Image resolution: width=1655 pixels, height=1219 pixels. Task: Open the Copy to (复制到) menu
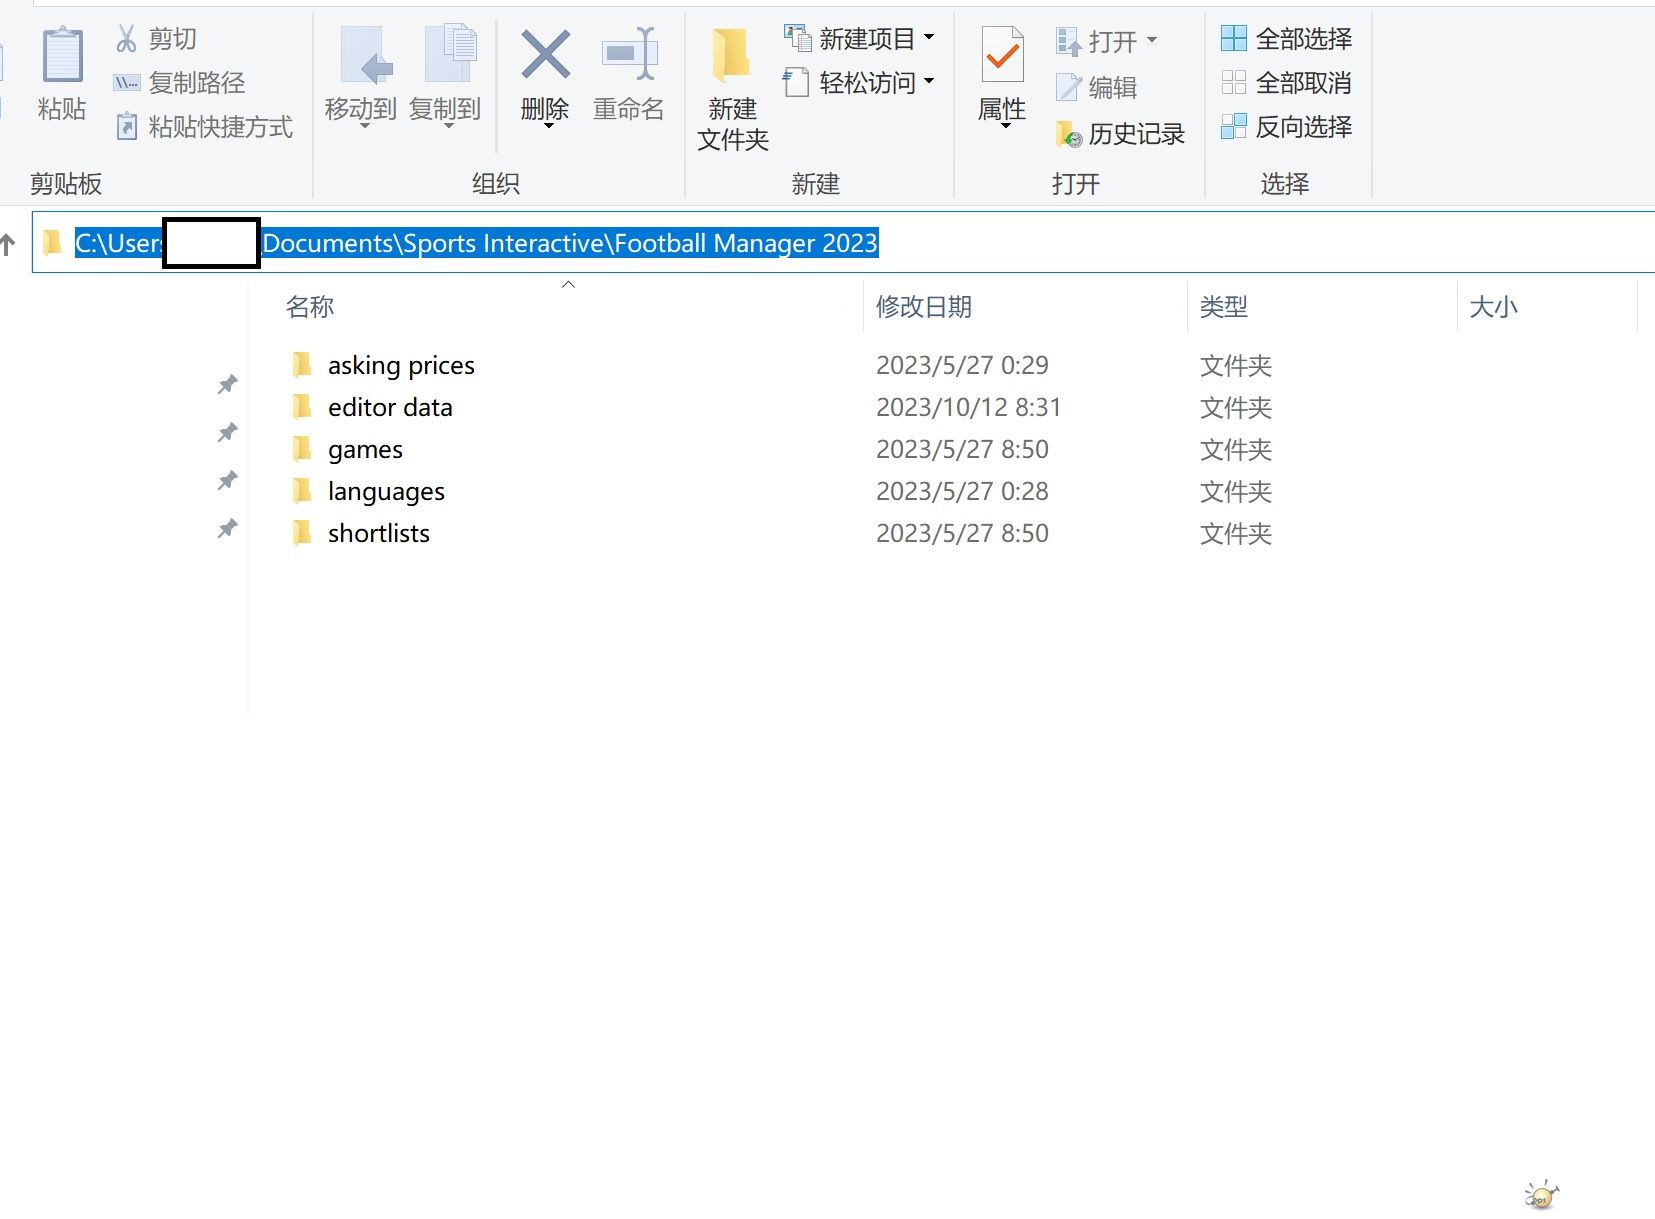446,76
